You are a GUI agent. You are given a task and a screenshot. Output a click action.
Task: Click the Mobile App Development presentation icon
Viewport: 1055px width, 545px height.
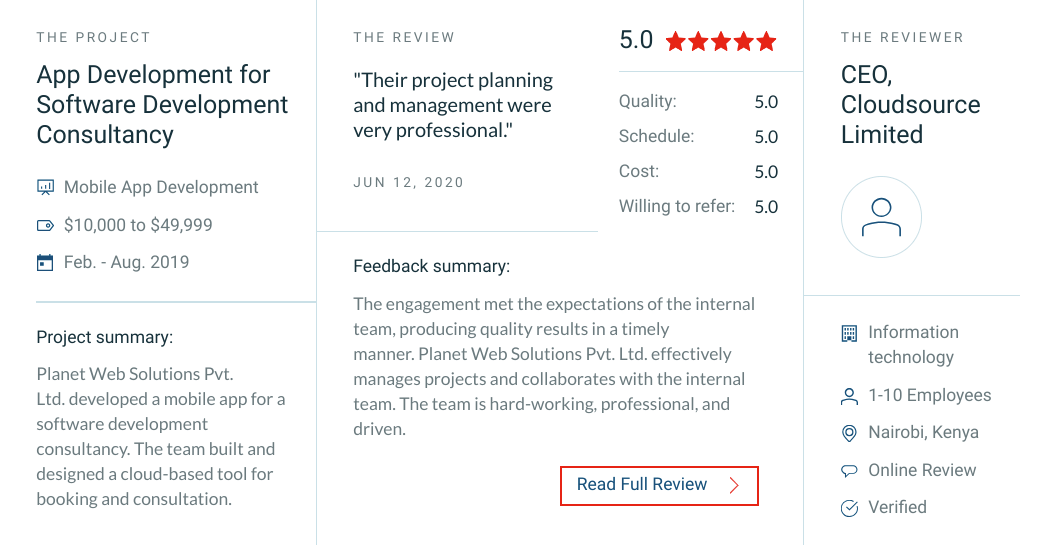tap(45, 187)
